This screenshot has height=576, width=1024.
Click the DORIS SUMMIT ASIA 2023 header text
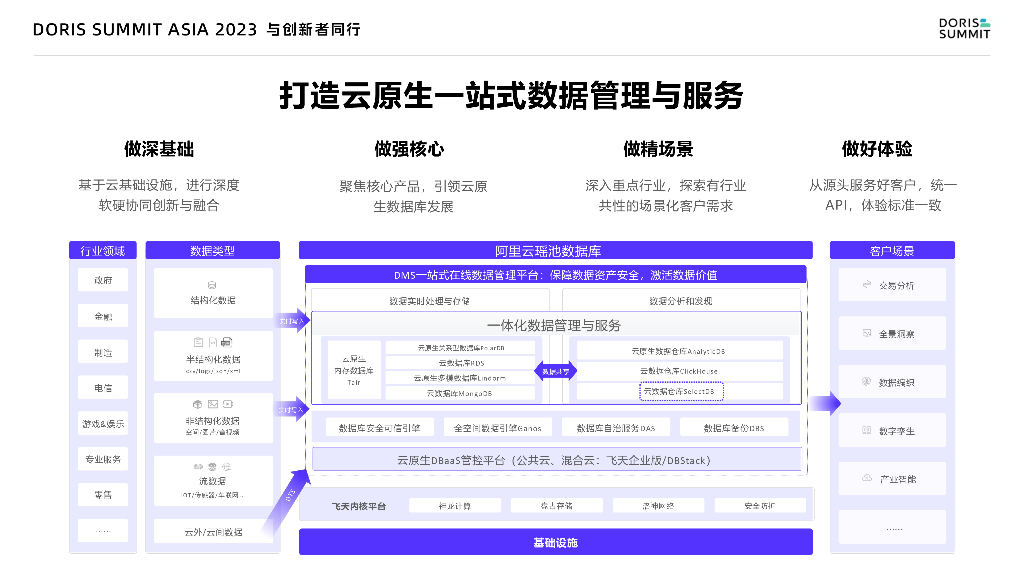click(145, 29)
